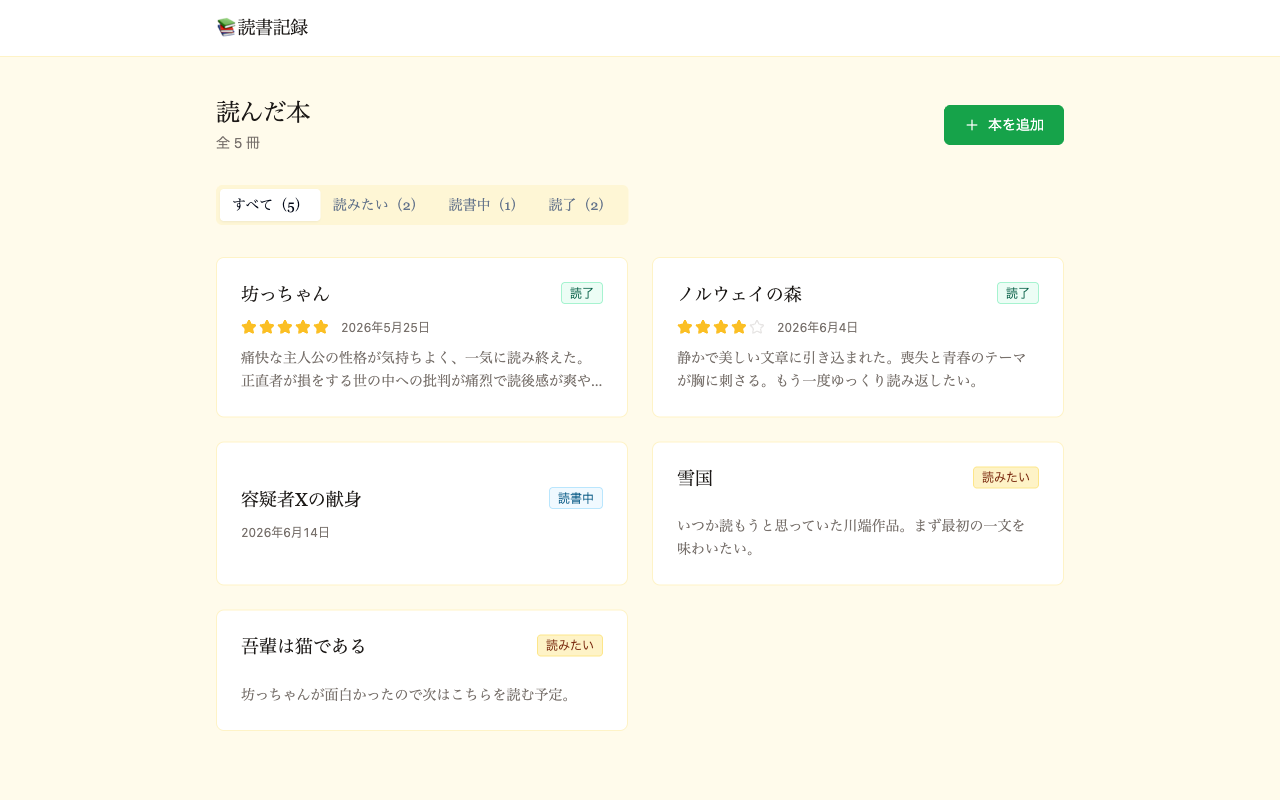Viewport: 1280px width, 800px height.
Task: Click the 読んだ本 page heading
Action: [263, 112]
